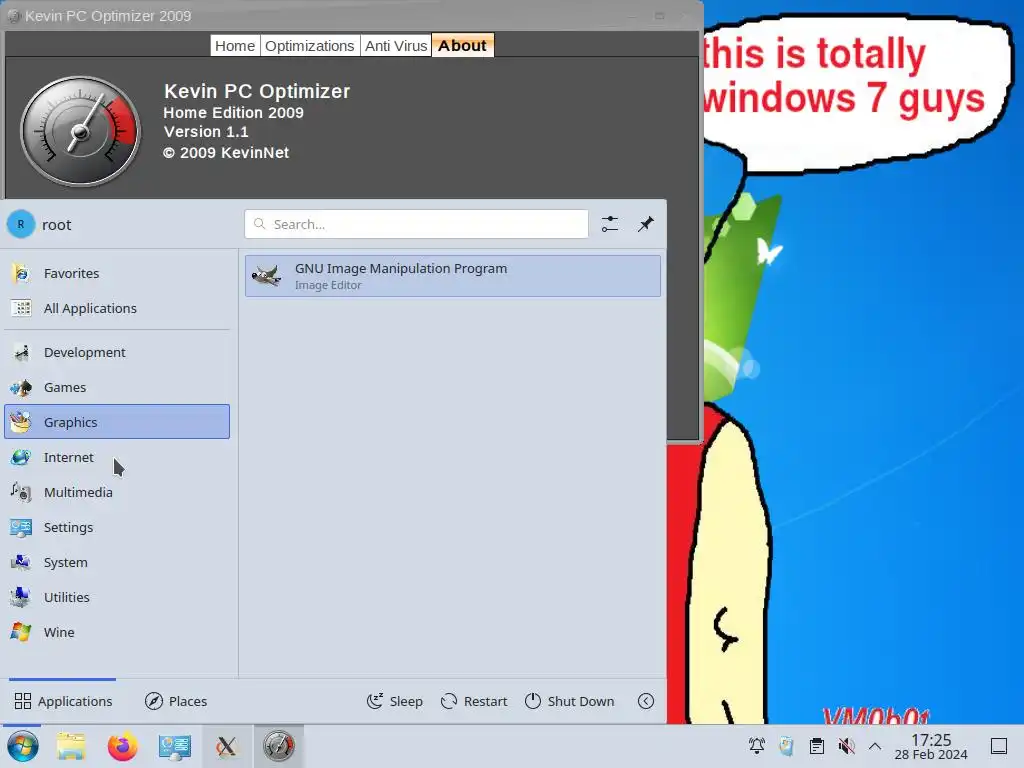Click the X application taskbar icon

227,746
